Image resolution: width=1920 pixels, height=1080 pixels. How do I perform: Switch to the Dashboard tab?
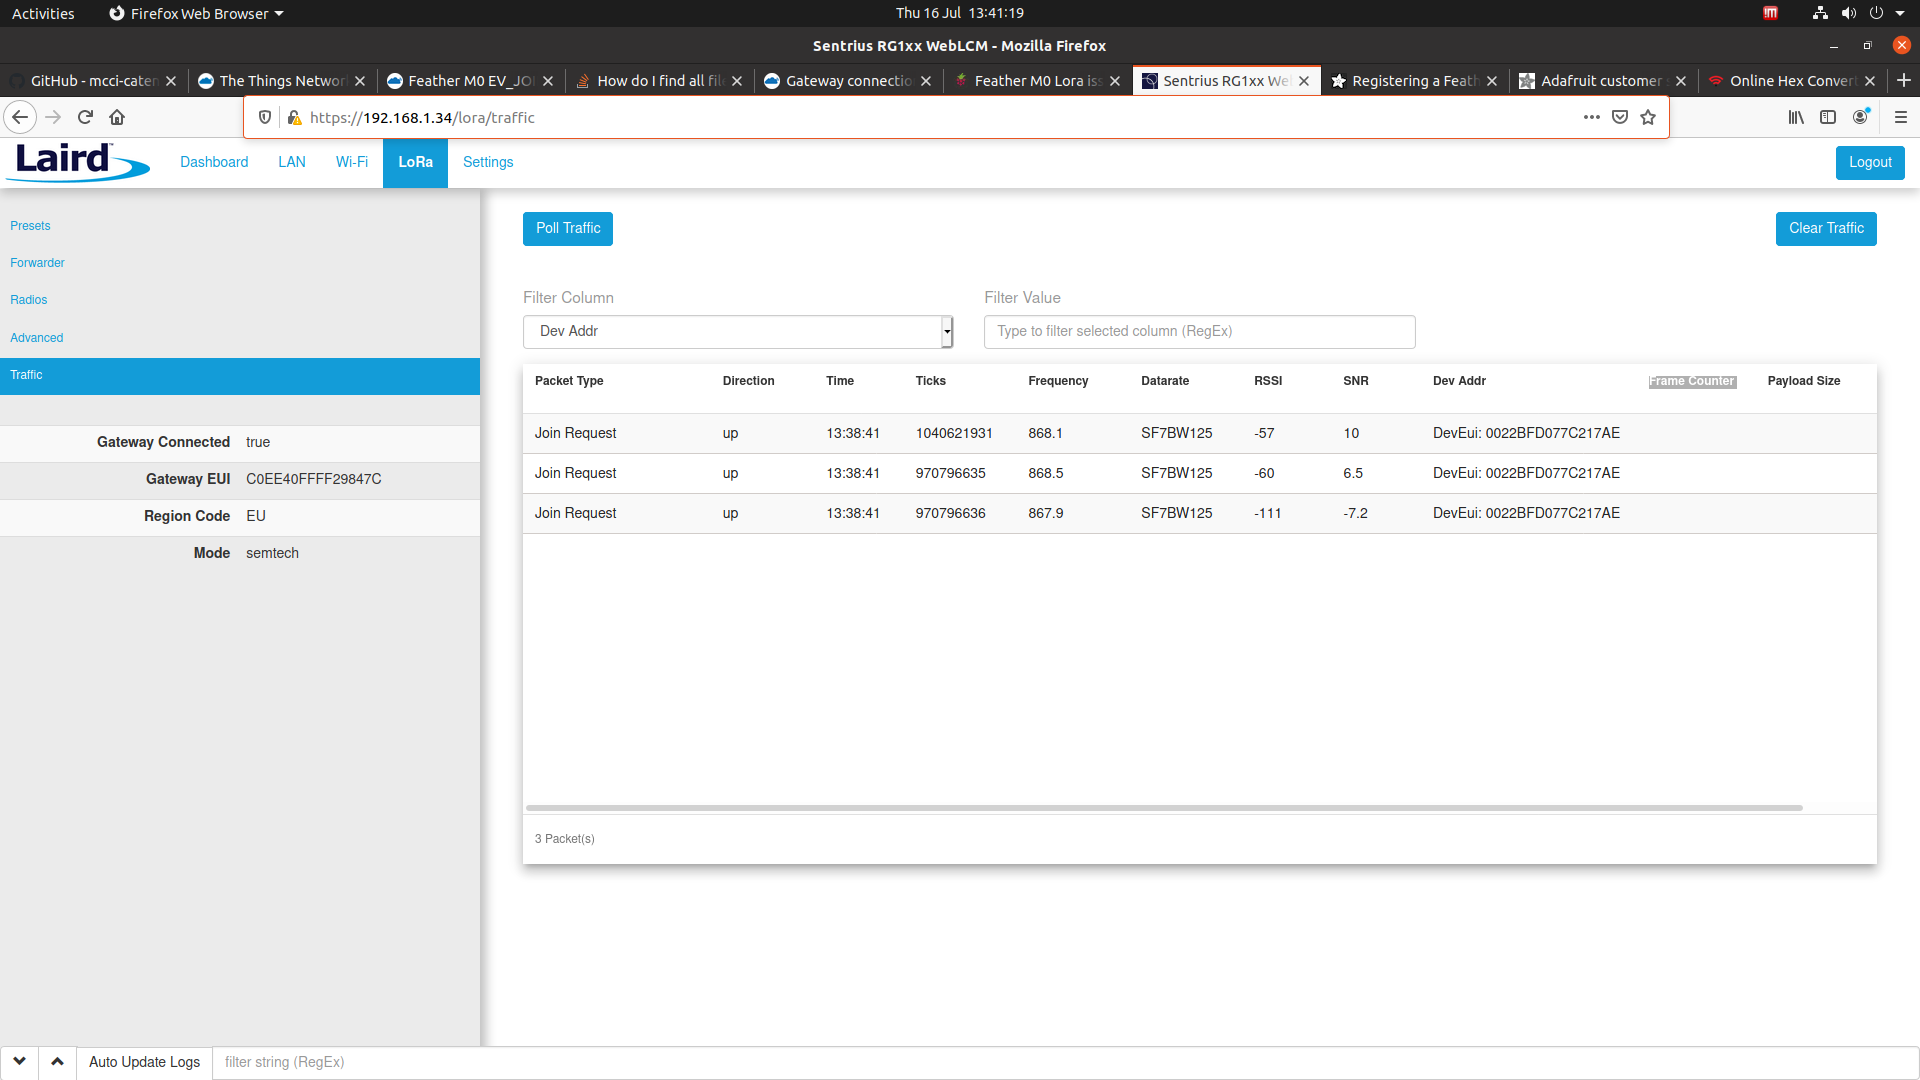pos(214,162)
